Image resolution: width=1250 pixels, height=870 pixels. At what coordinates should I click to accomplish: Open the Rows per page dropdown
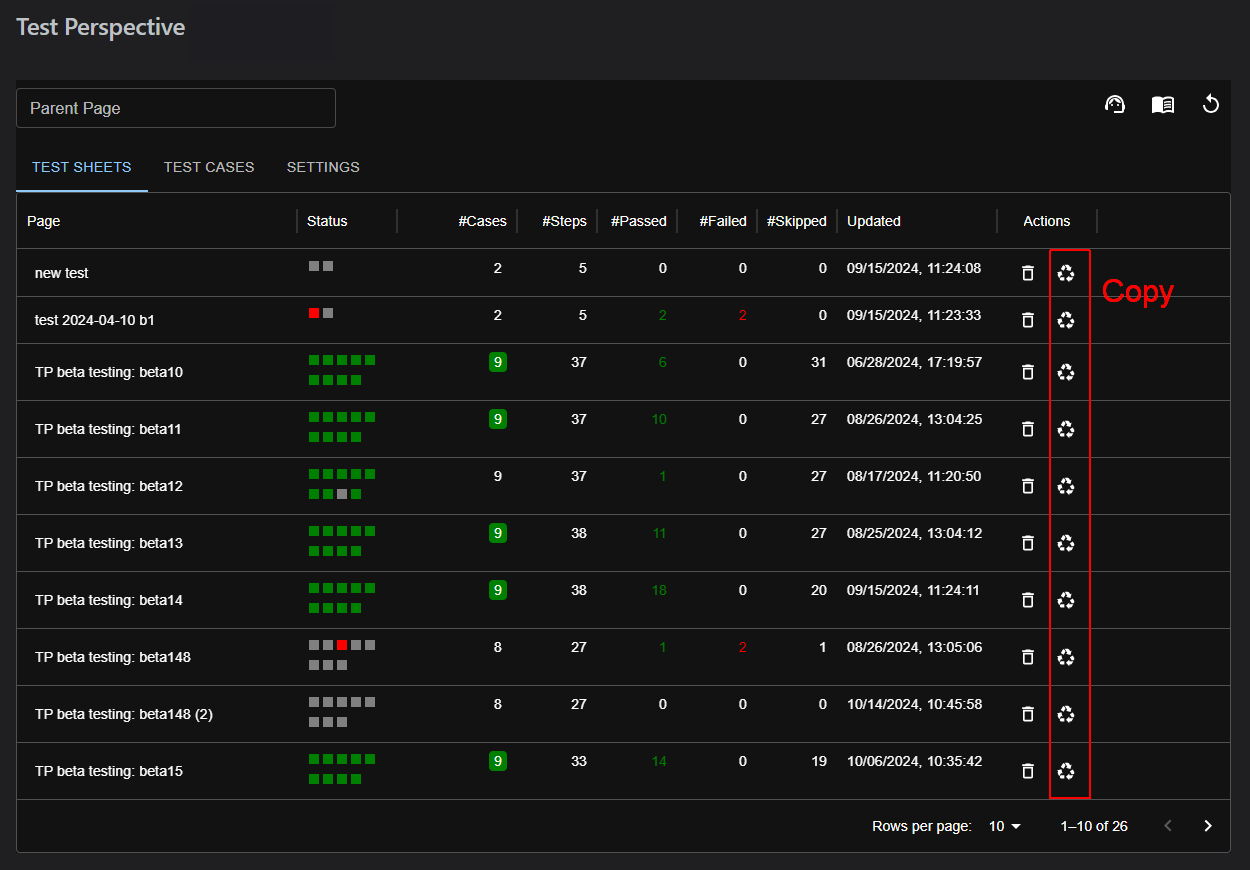tap(1005, 826)
